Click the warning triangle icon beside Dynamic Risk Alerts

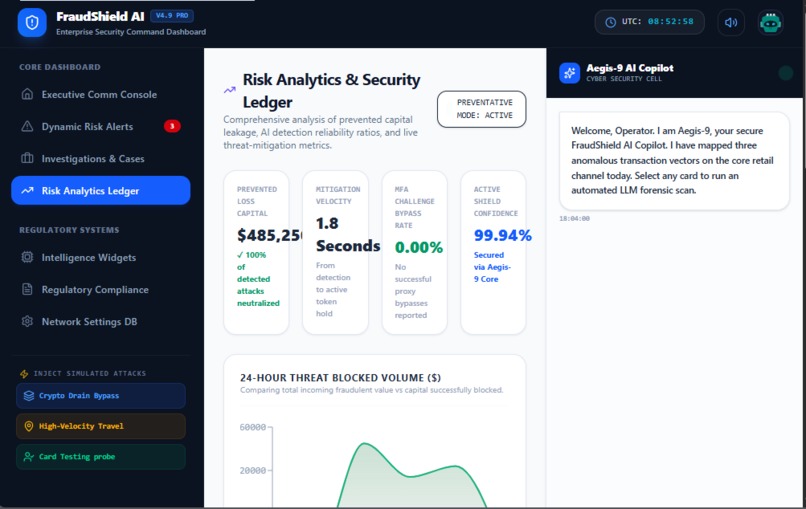point(27,126)
